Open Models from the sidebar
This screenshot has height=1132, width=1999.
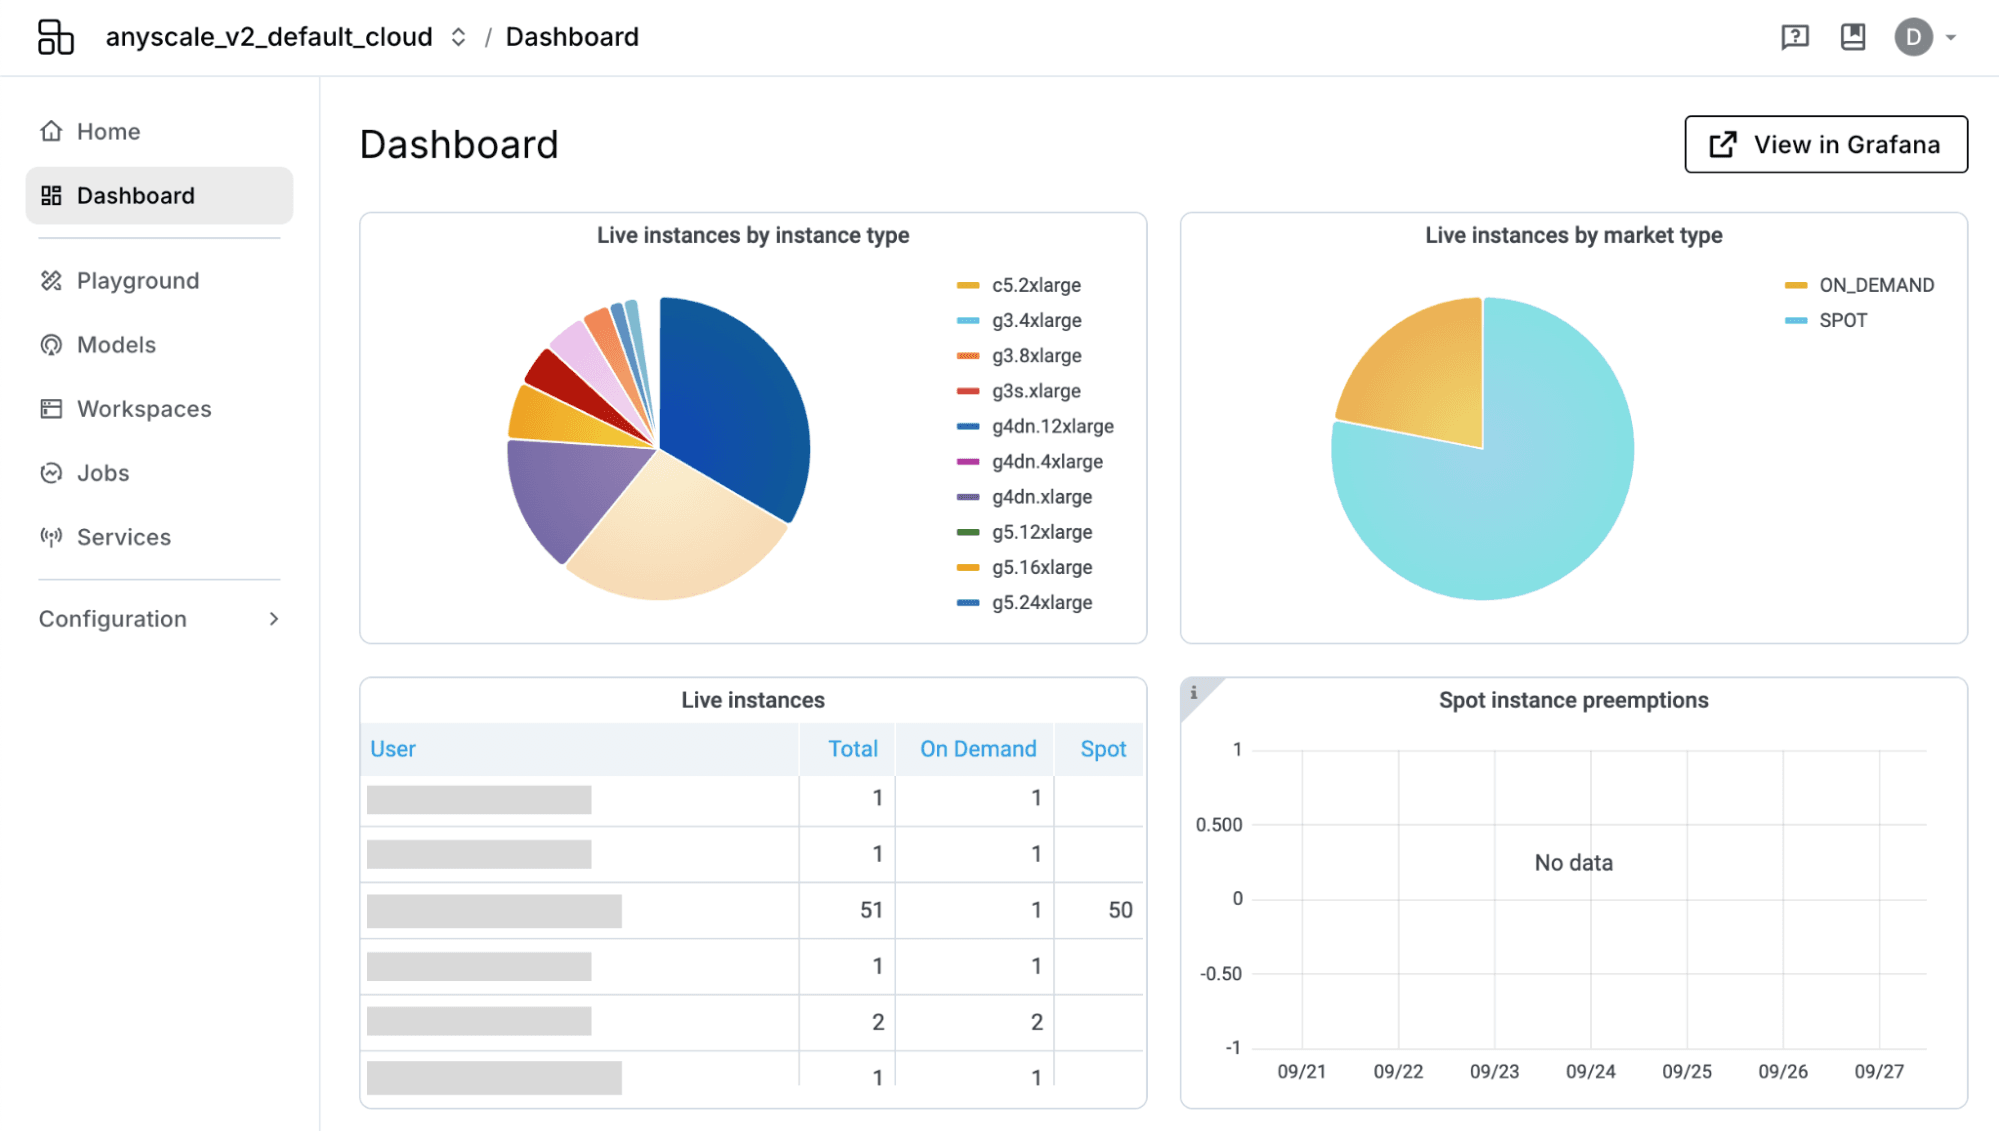point(159,344)
